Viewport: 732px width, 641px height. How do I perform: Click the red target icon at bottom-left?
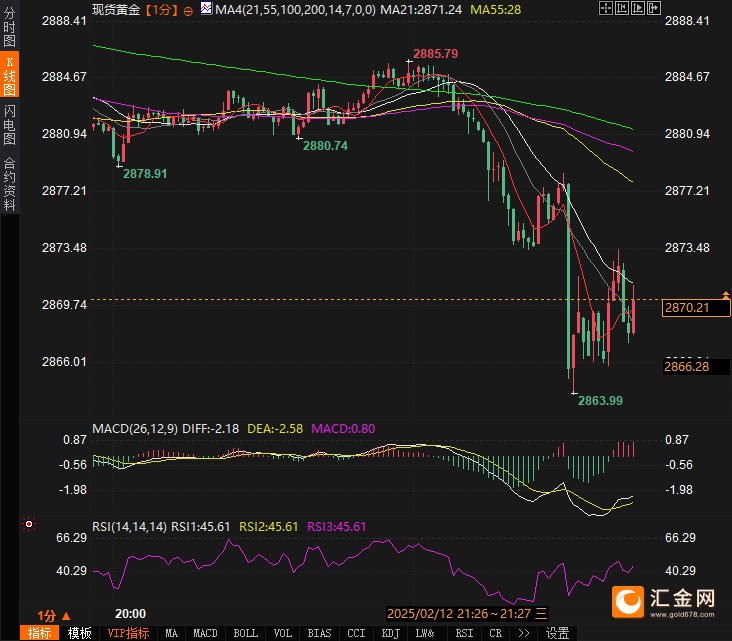click(29, 523)
